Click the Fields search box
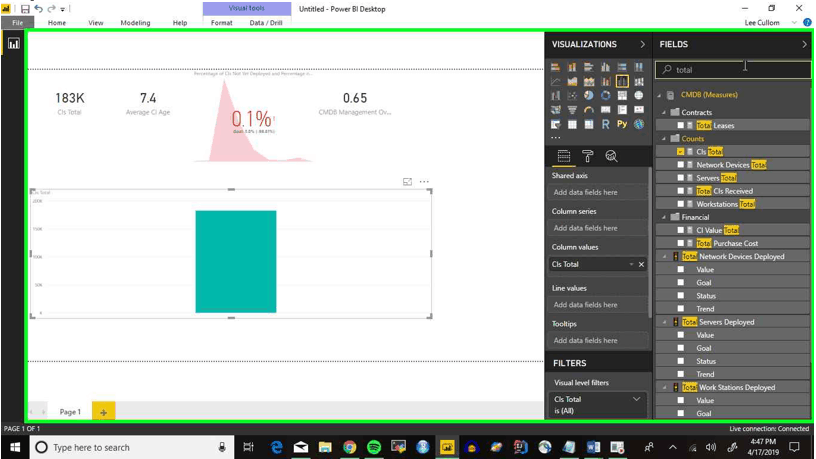Viewport: 816px width, 459px height. (x=733, y=70)
